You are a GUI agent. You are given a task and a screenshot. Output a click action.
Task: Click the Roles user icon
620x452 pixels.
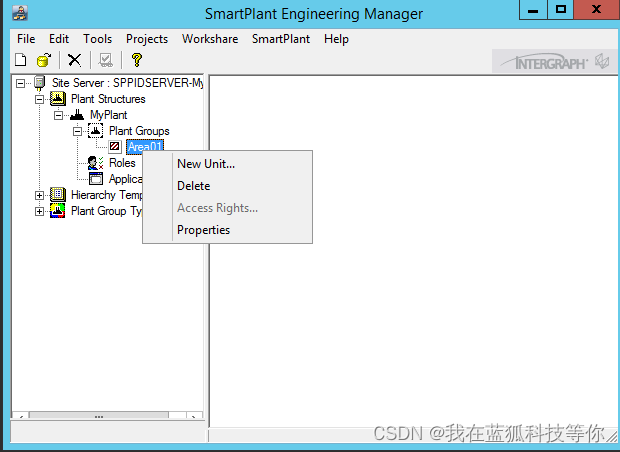(x=95, y=163)
